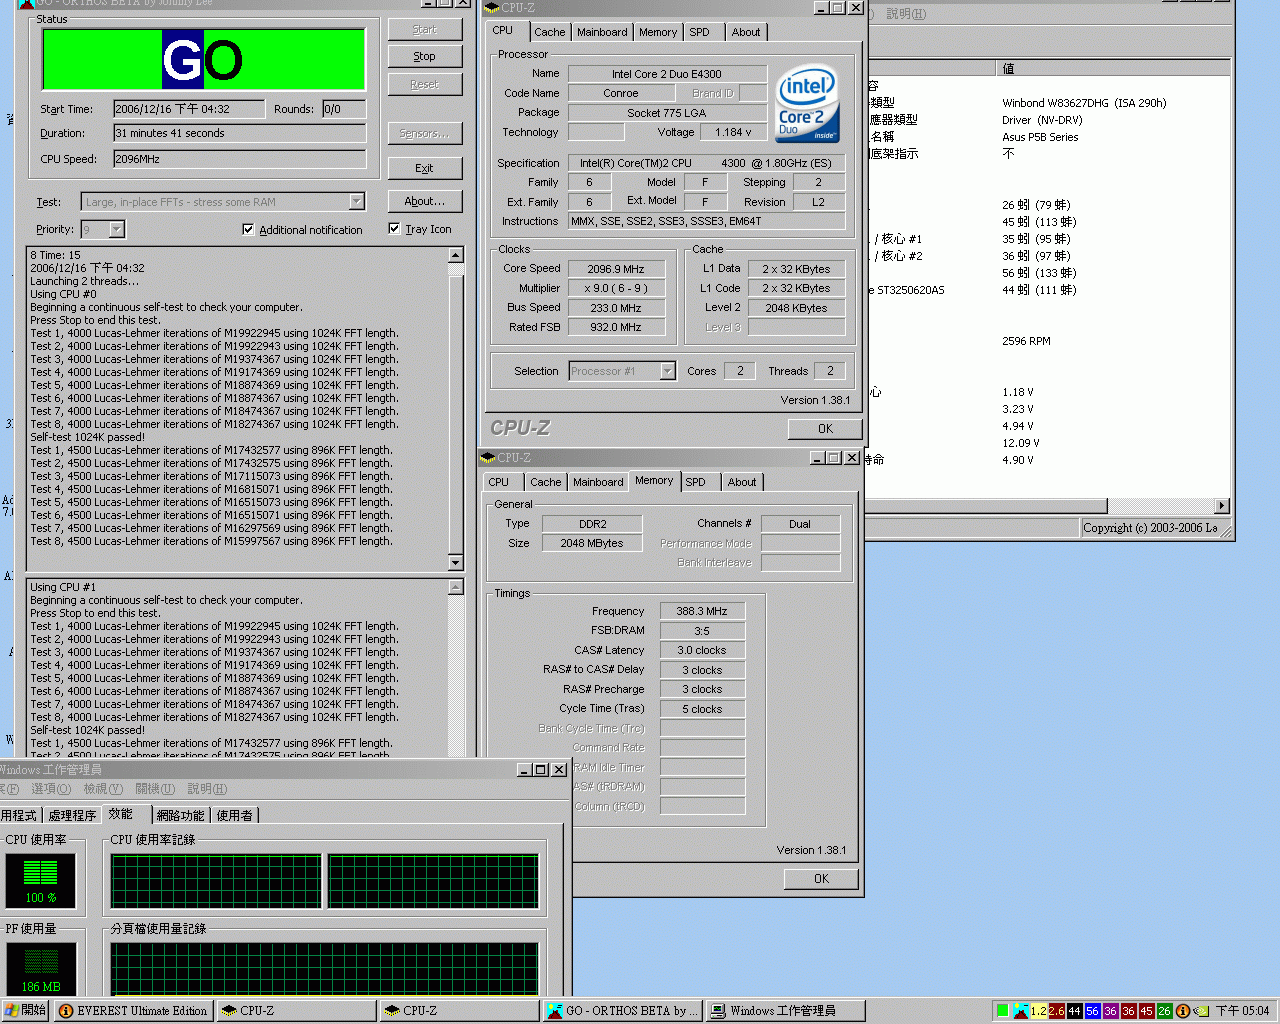The image size is (1280, 1024).
Task: Open the Start menu button
Action: [x=25, y=1011]
